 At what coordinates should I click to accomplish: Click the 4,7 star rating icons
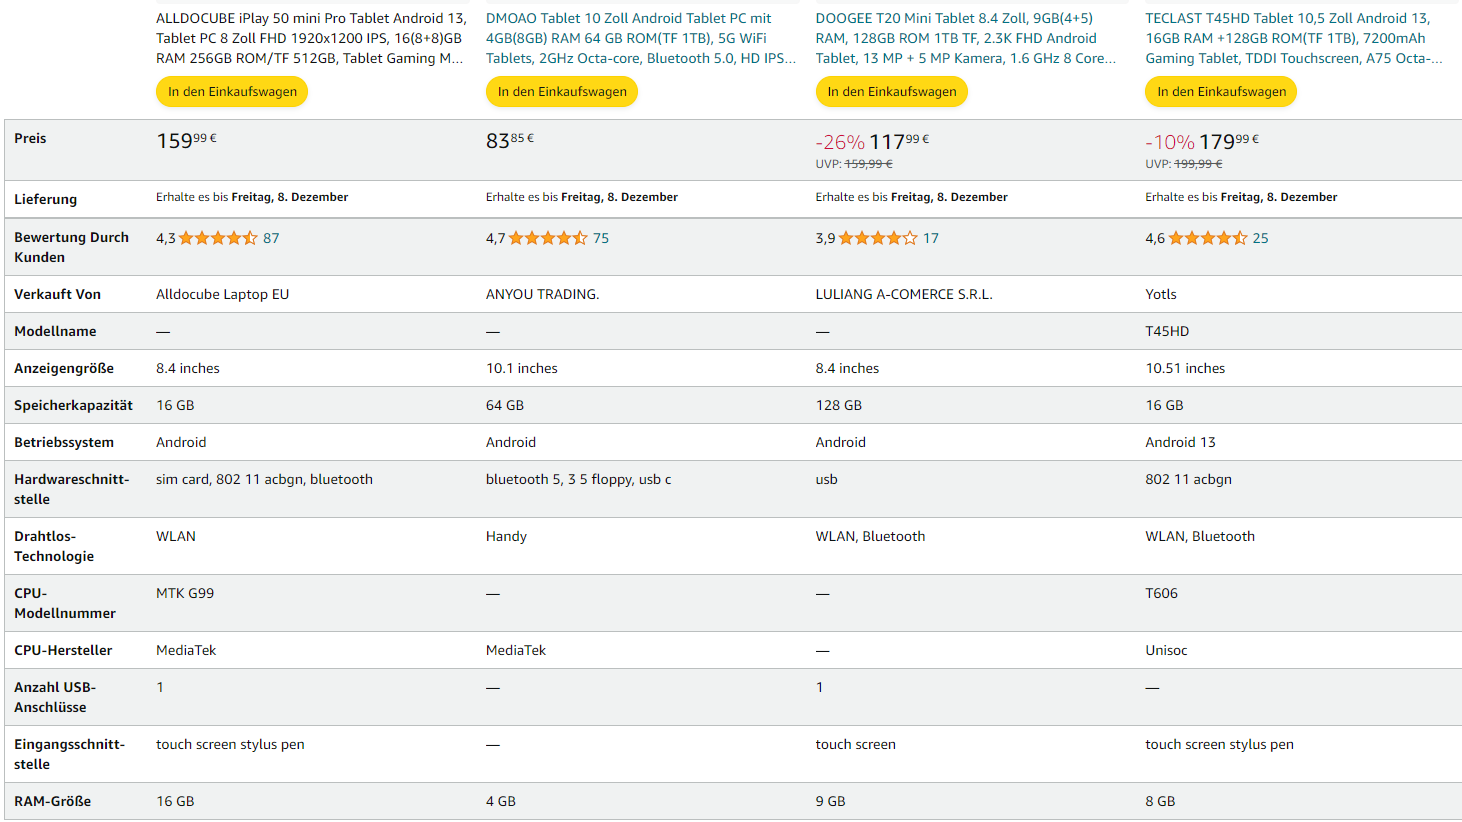coord(547,238)
